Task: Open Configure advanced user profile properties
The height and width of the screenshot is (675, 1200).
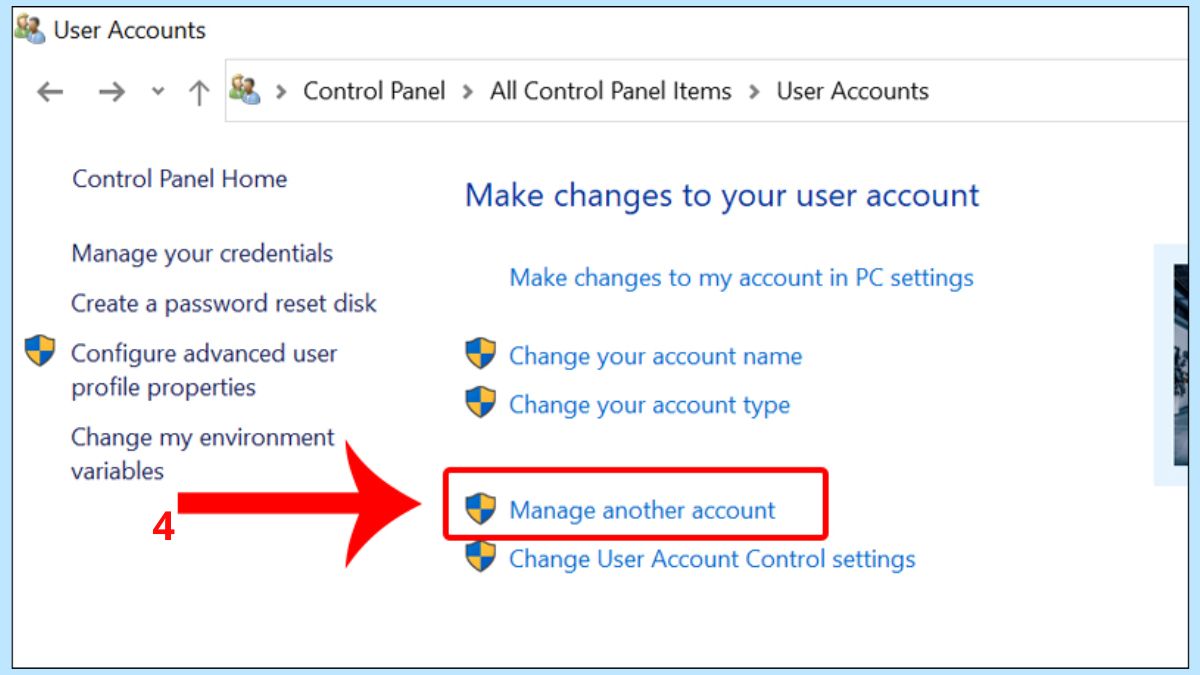Action: pos(204,370)
